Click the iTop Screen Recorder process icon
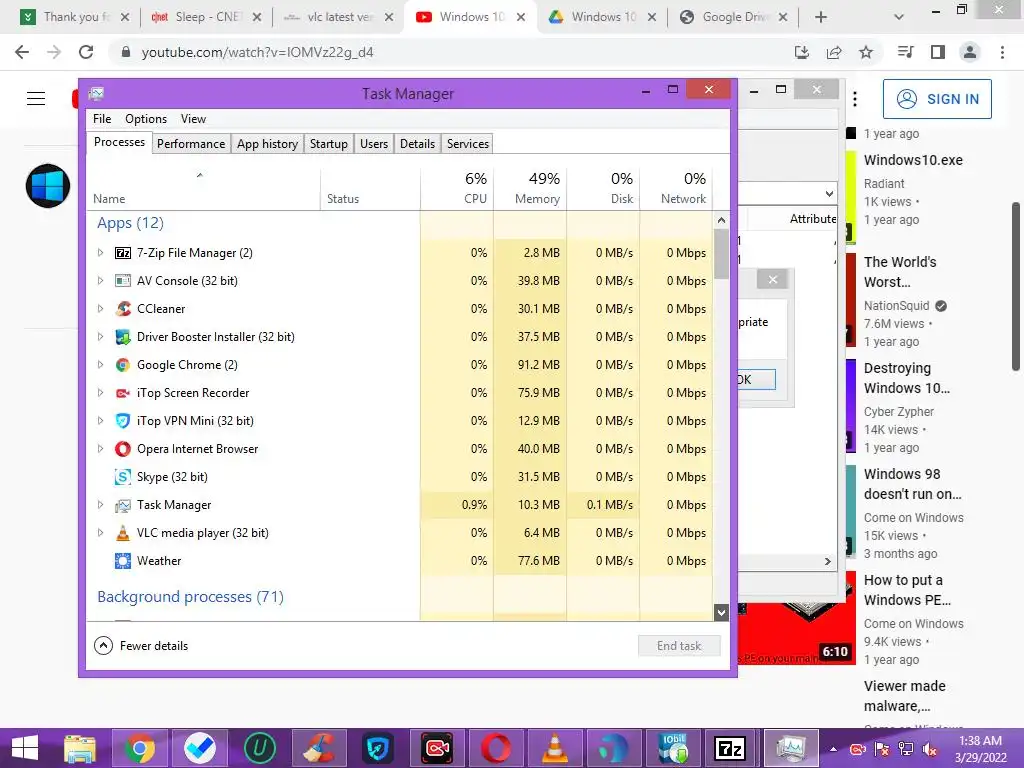 [123, 393]
